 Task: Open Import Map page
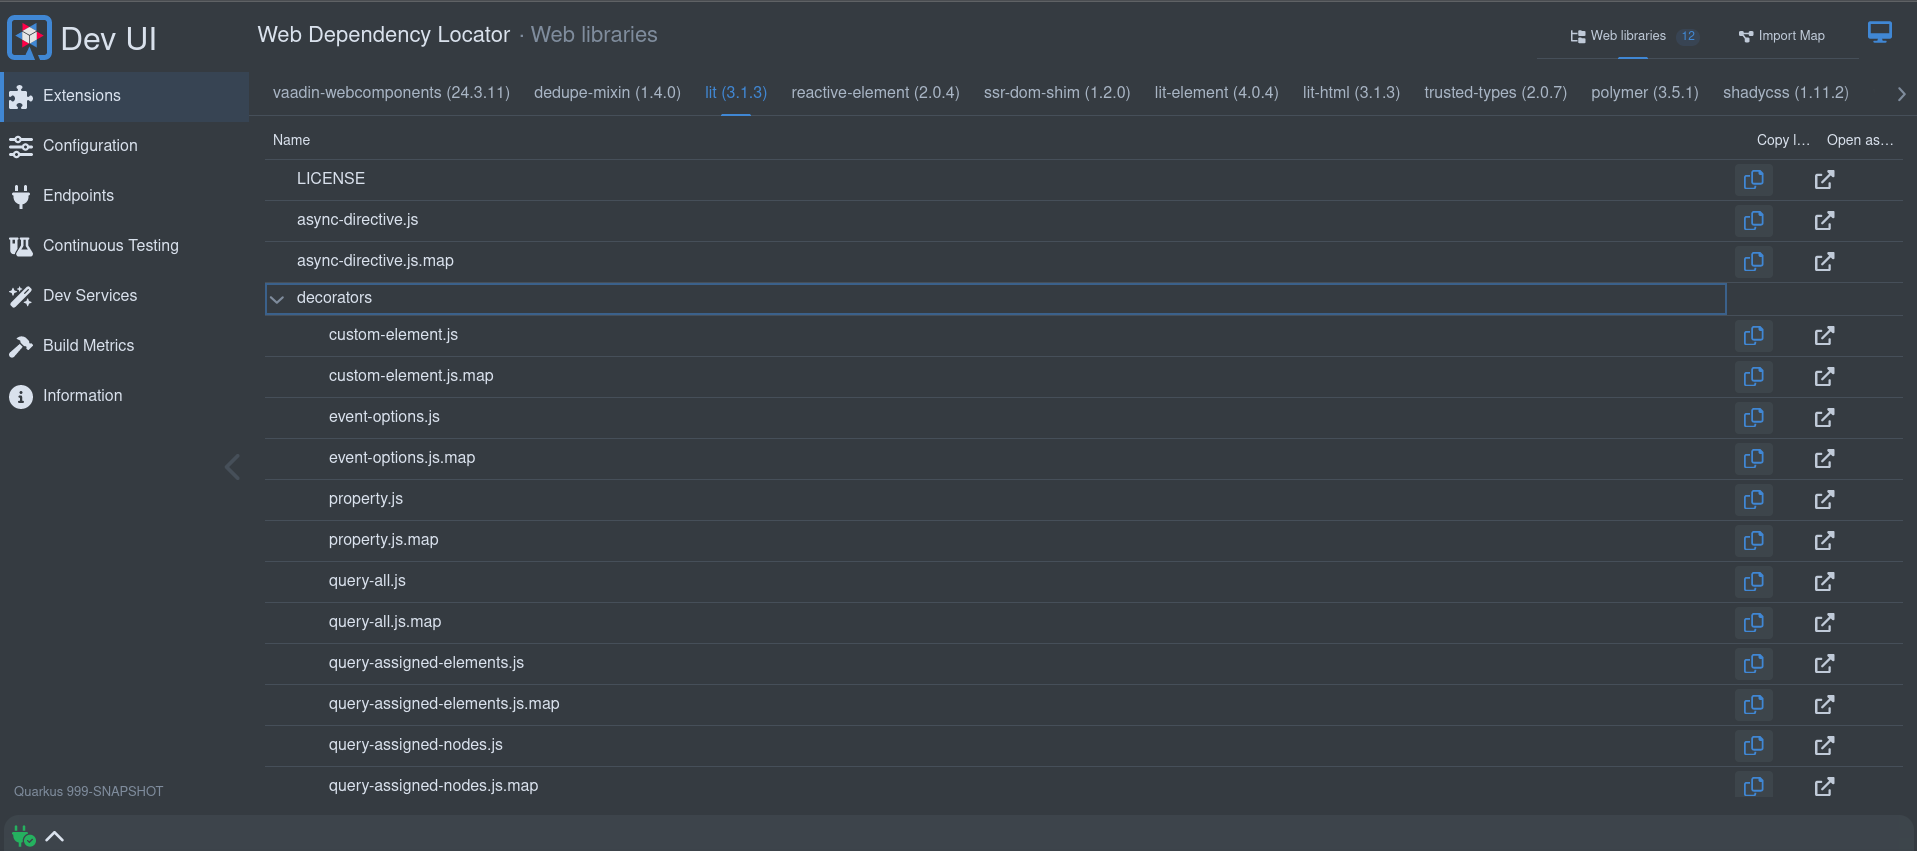point(1782,36)
